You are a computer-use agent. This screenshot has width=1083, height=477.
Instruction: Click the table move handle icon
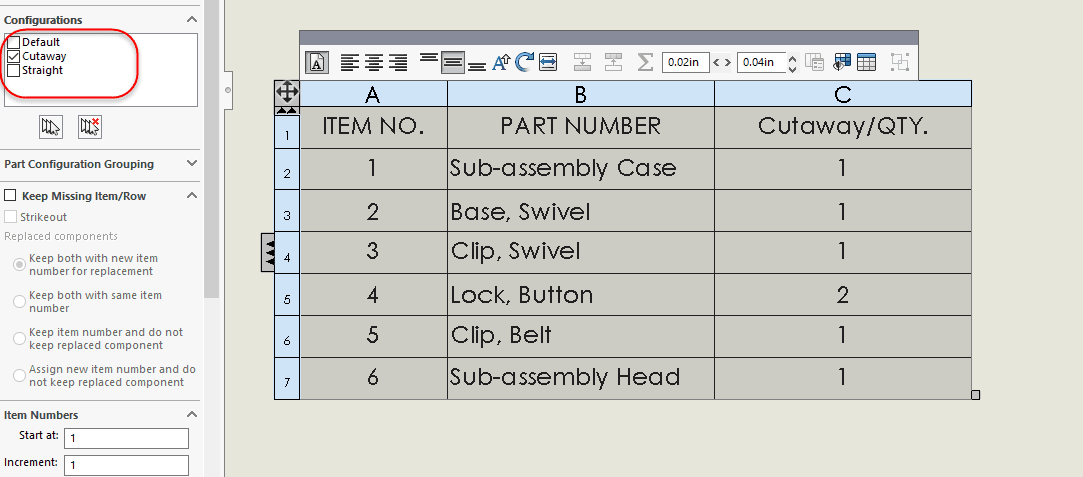[287, 93]
